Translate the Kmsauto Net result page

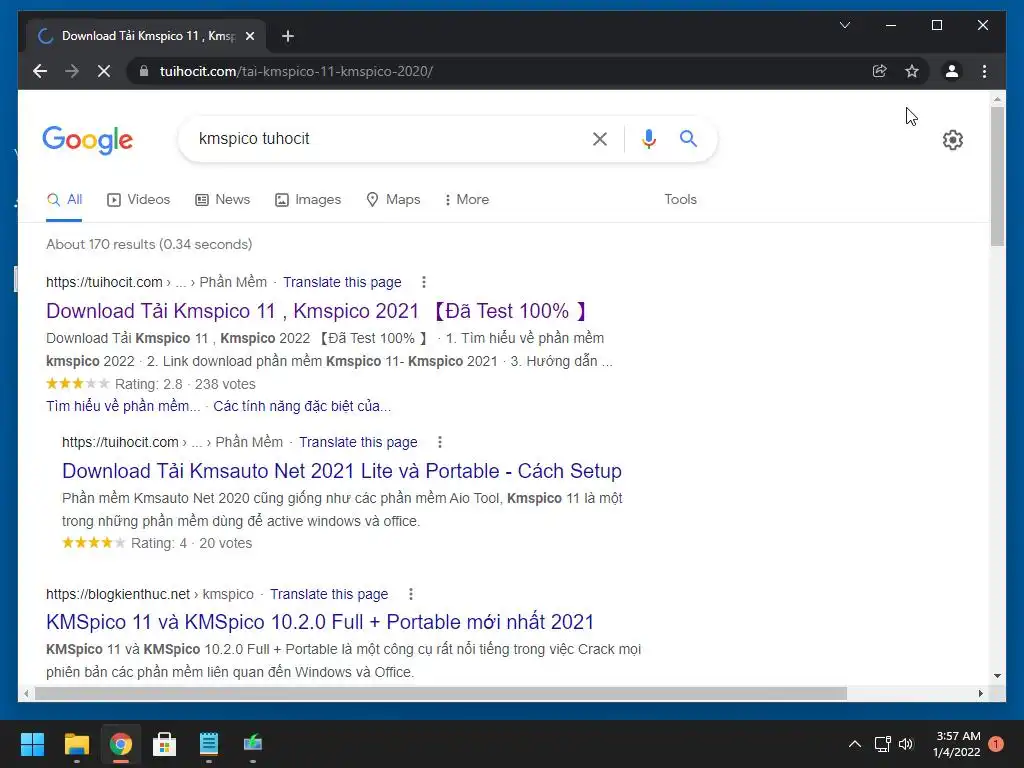point(358,442)
